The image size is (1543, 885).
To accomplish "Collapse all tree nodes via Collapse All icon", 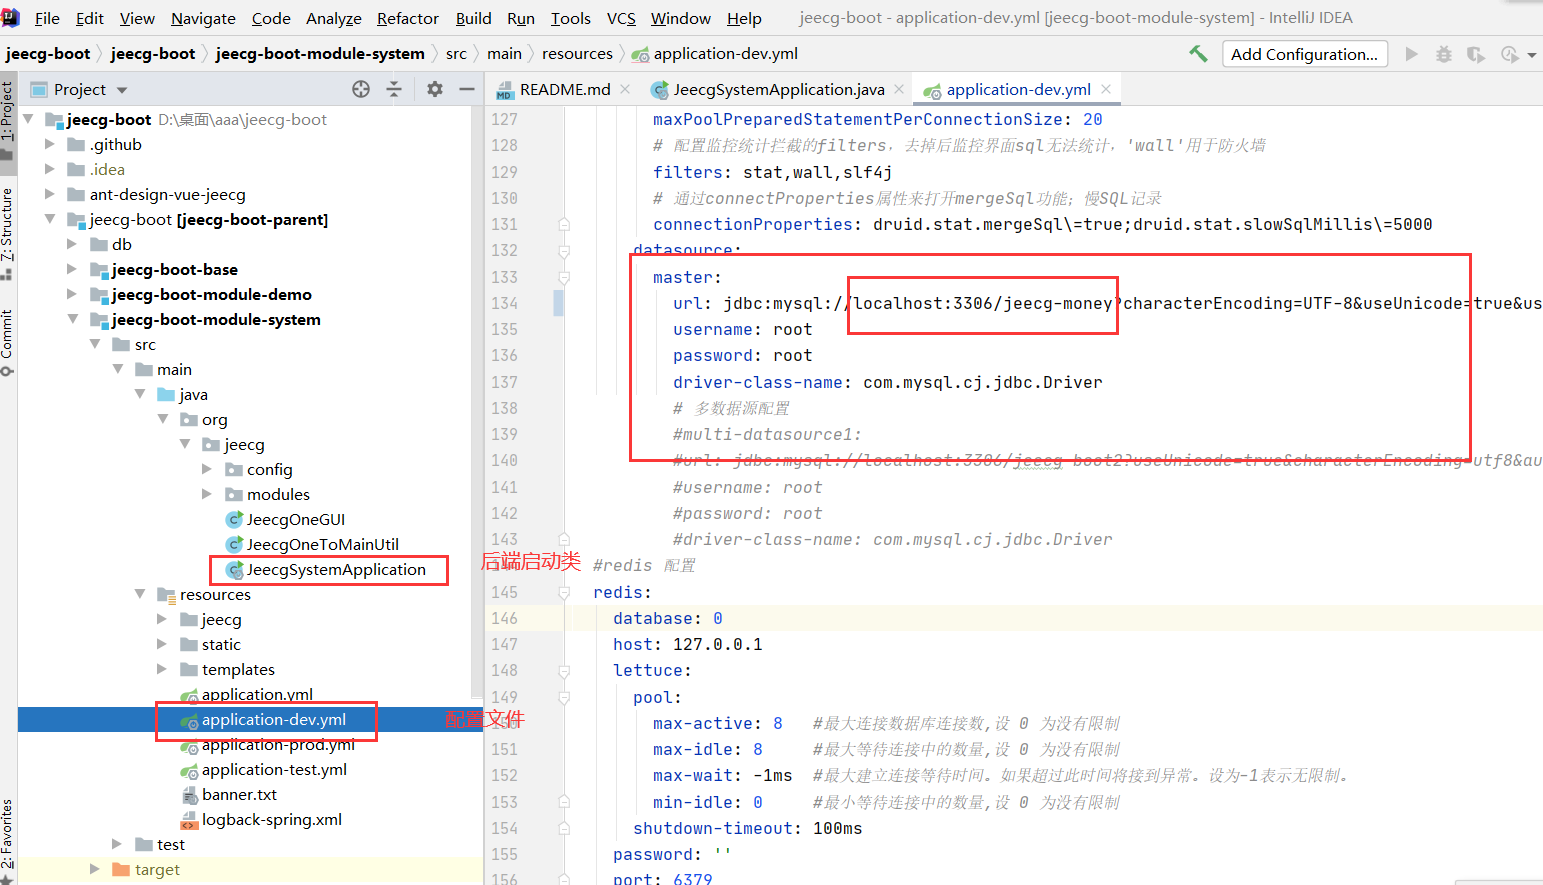I will (395, 89).
